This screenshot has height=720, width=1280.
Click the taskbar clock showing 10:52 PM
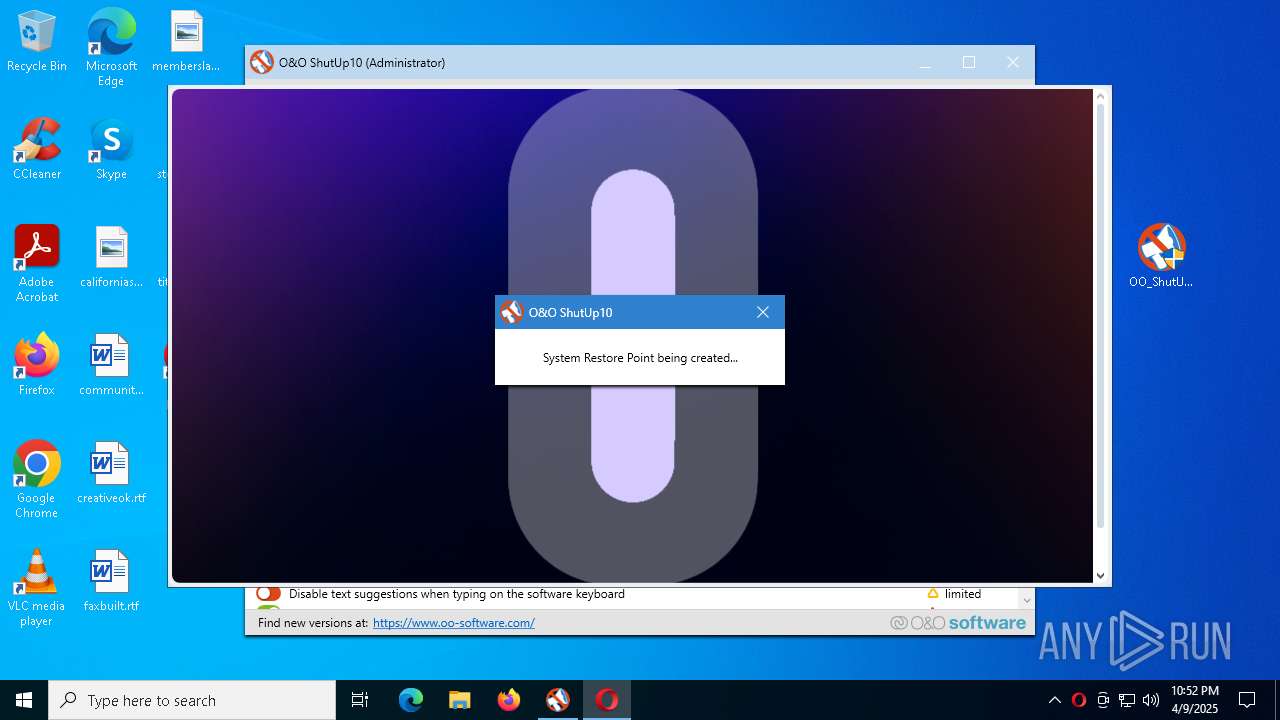[1195, 700]
